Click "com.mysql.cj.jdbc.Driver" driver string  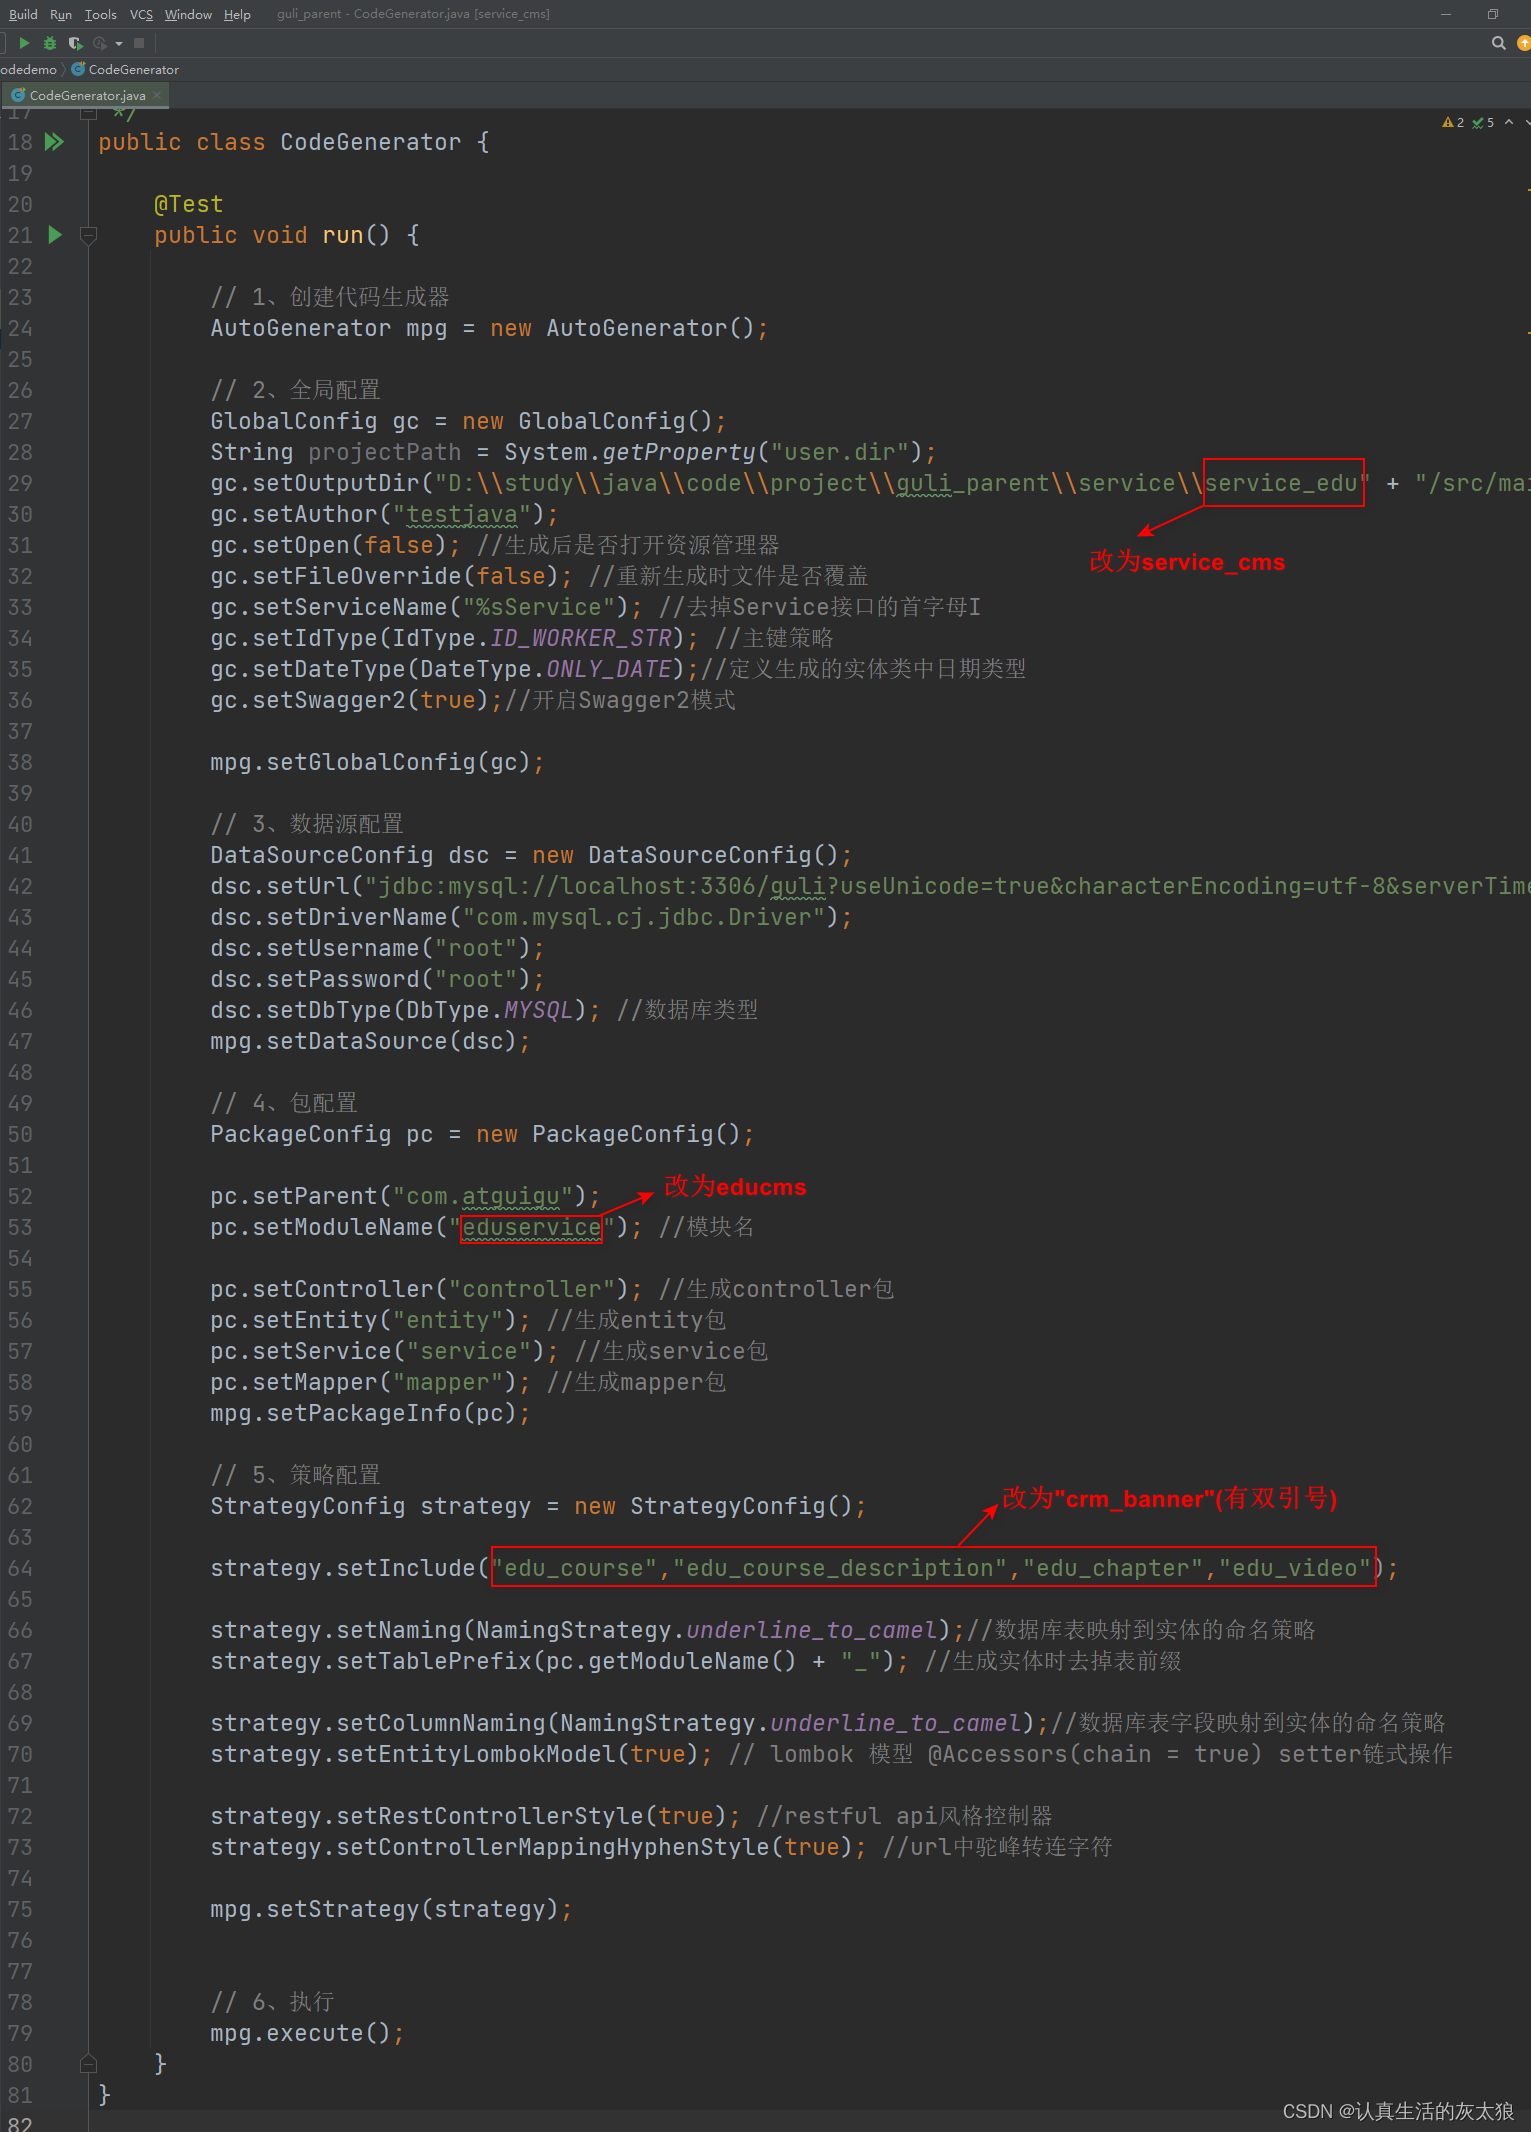(x=643, y=917)
